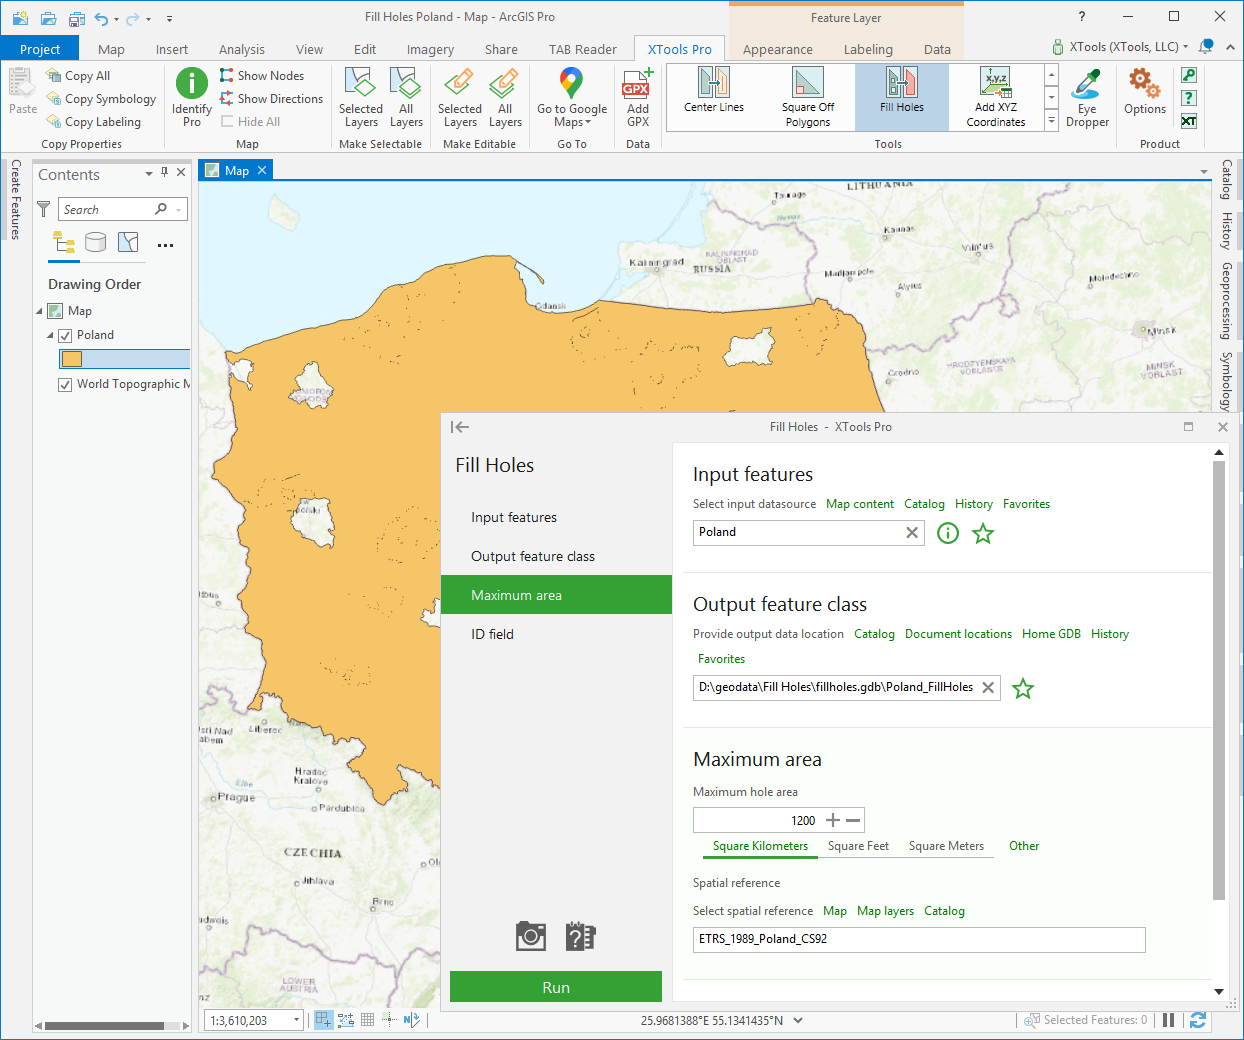Activate the Eye Dropper tool
The image size is (1244, 1040).
(x=1087, y=98)
